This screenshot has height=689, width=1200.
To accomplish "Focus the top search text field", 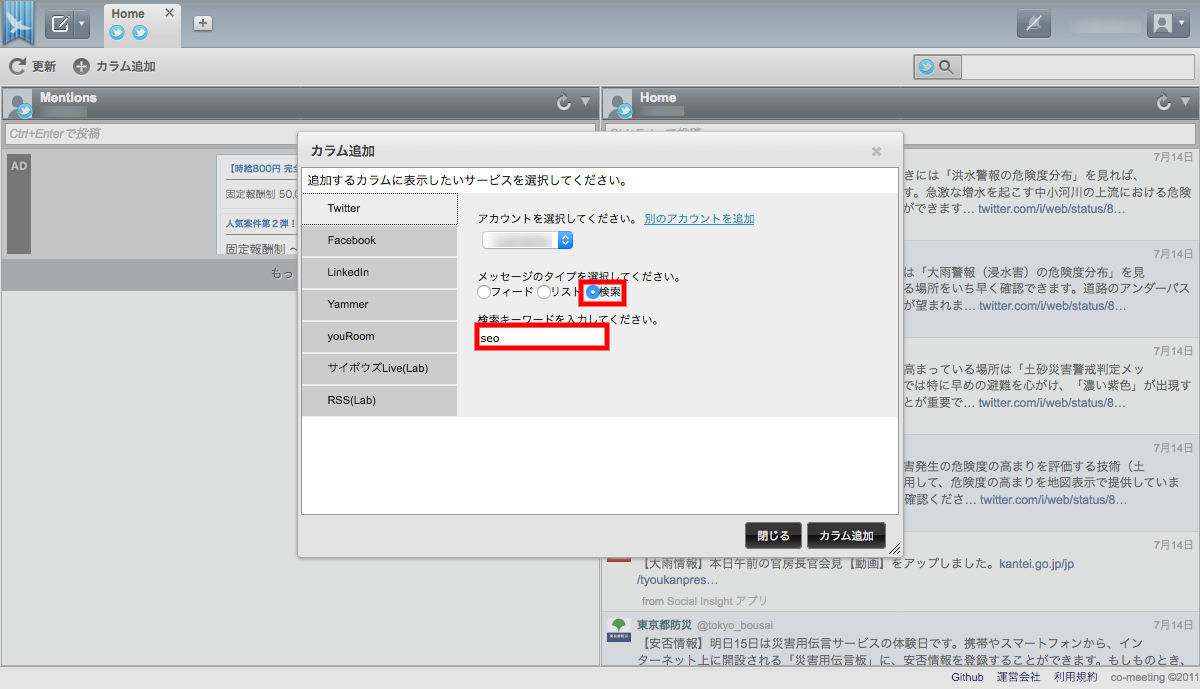I will pyautogui.click(x=1078, y=67).
